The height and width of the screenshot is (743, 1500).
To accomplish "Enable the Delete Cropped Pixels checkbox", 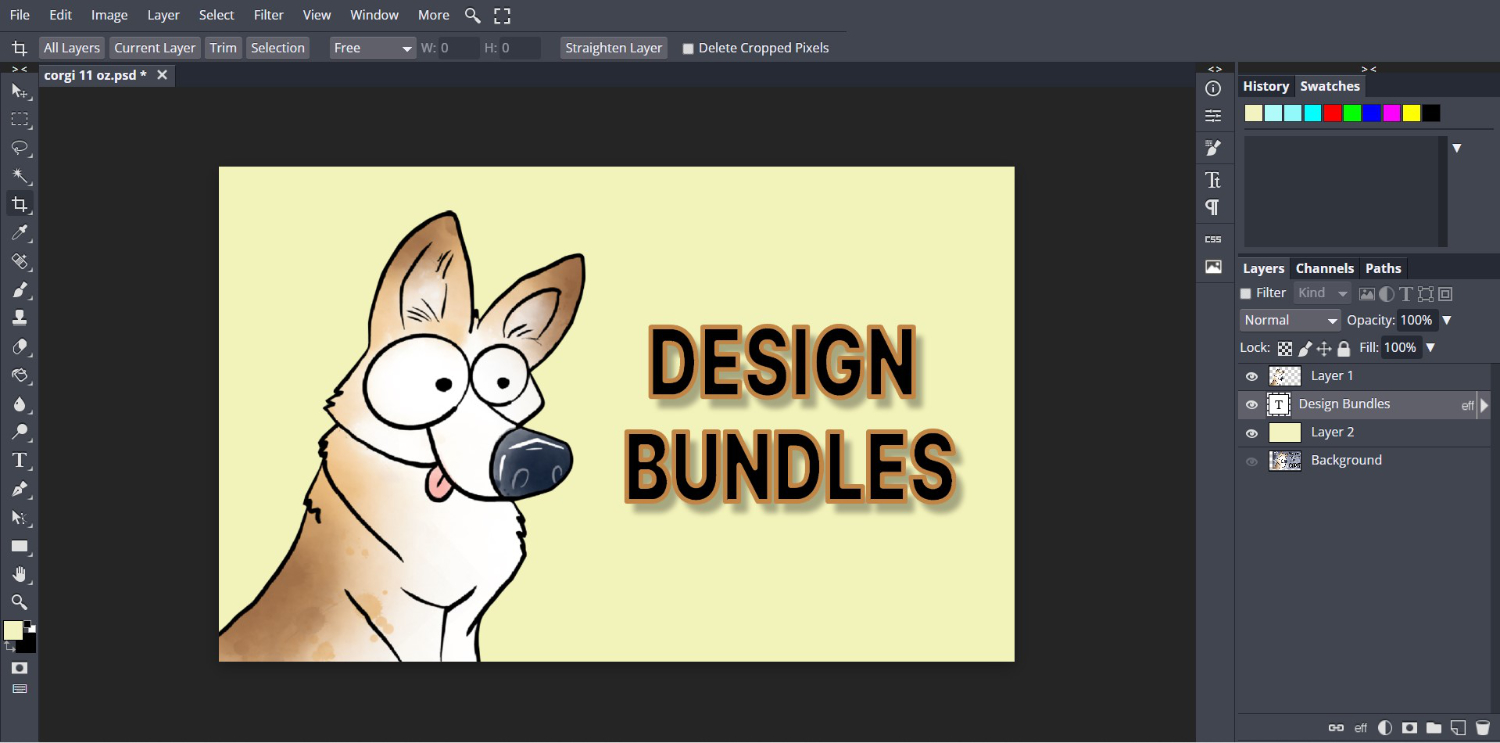I will 688,48.
